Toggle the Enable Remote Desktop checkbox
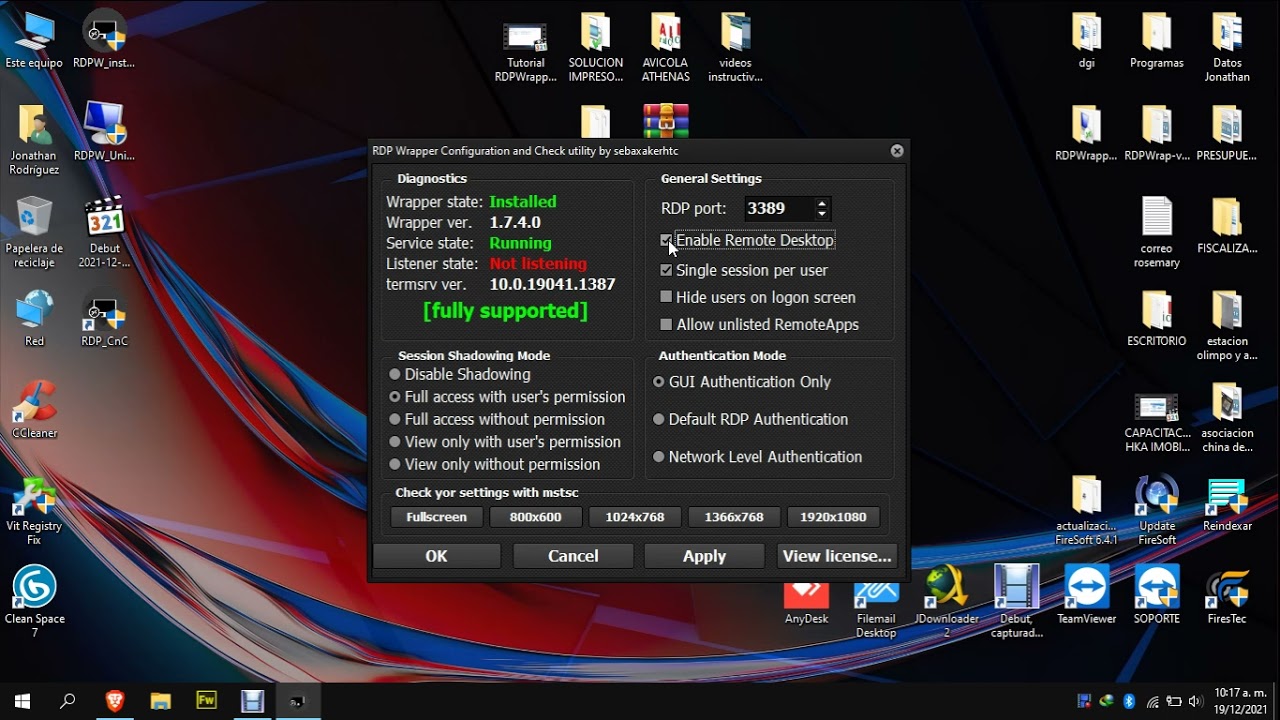 [x=666, y=241]
